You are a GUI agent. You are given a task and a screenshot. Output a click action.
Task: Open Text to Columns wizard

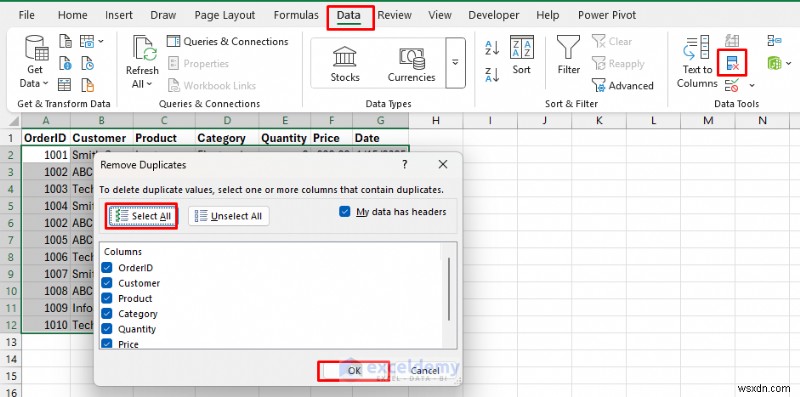pos(697,62)
